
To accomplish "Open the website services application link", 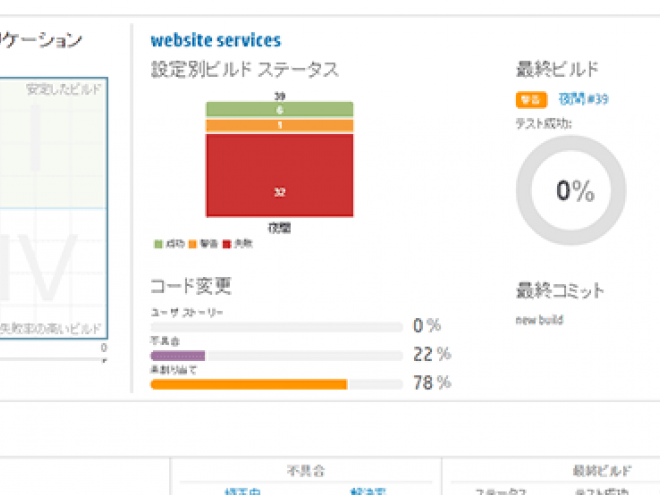I will tap(216, 40).
